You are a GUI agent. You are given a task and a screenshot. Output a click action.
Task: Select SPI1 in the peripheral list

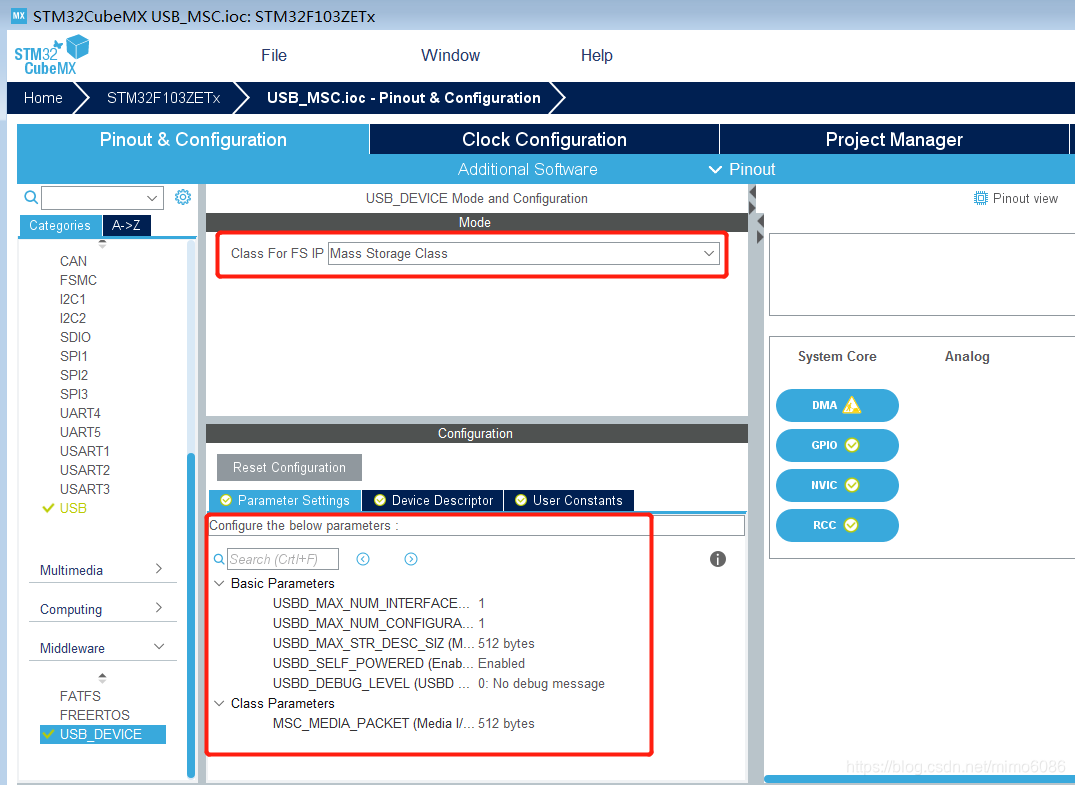[73, 357]
